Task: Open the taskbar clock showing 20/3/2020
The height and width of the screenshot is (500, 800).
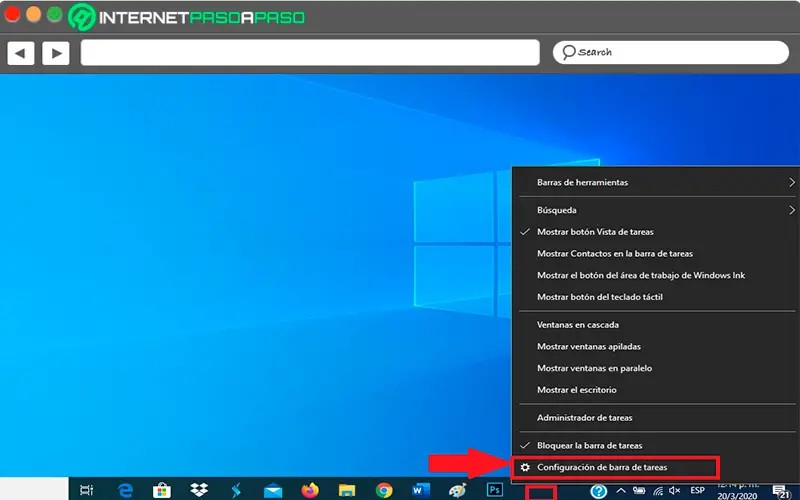Action: 737,491
